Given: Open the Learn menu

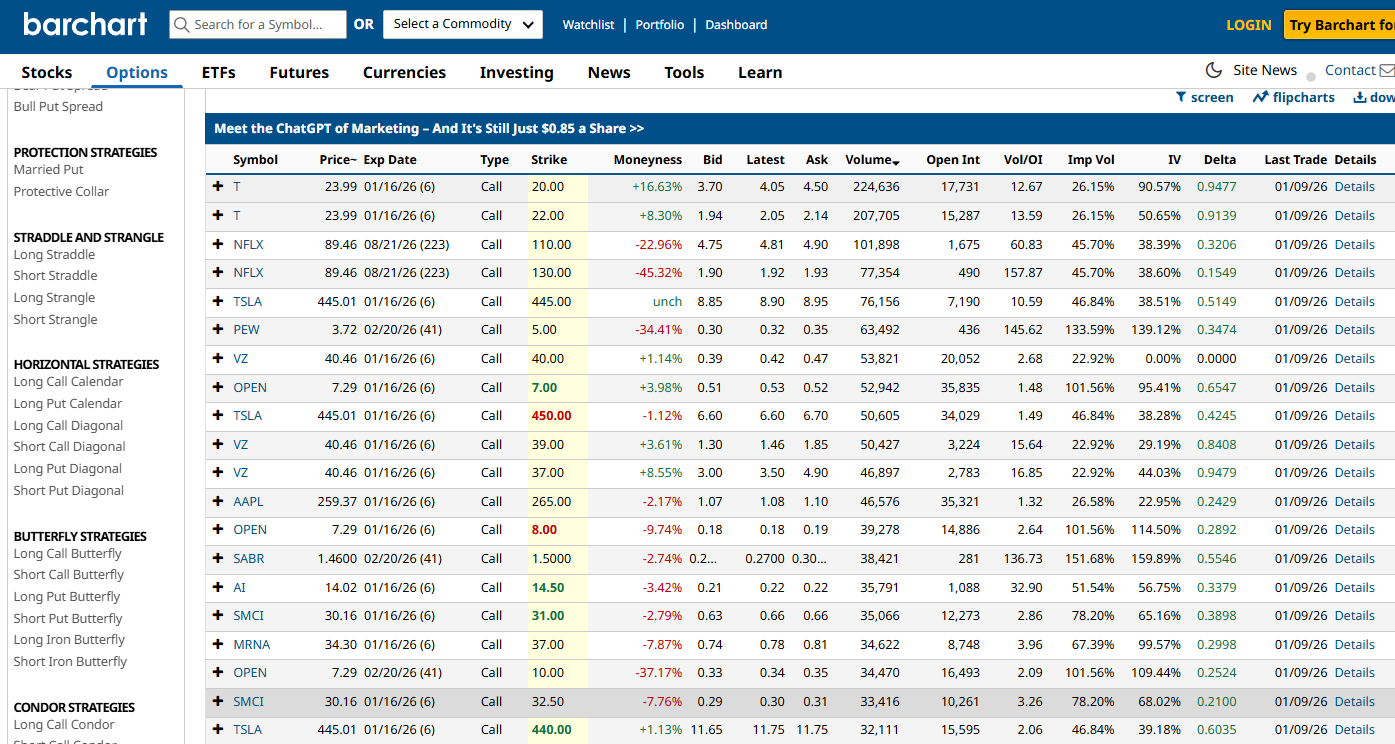Looking at the screenshot, I should coord(760,72).
